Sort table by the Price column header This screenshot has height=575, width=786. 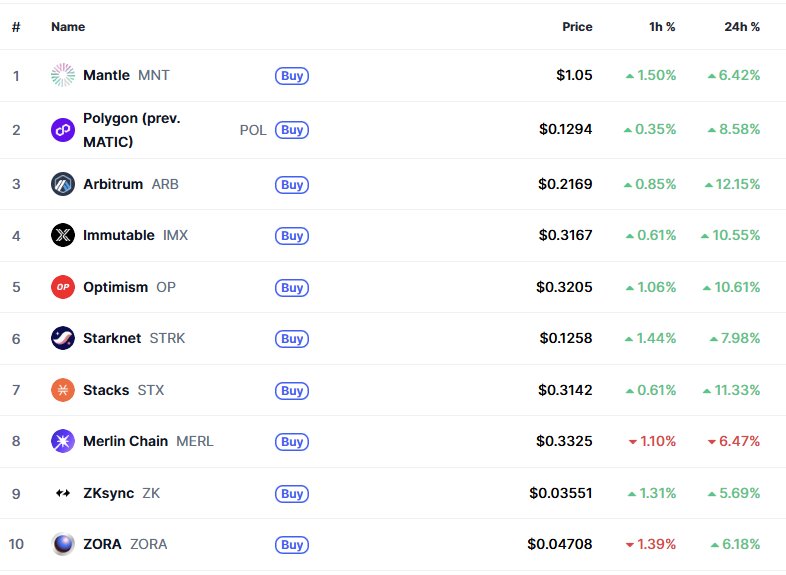pos(577,27)
